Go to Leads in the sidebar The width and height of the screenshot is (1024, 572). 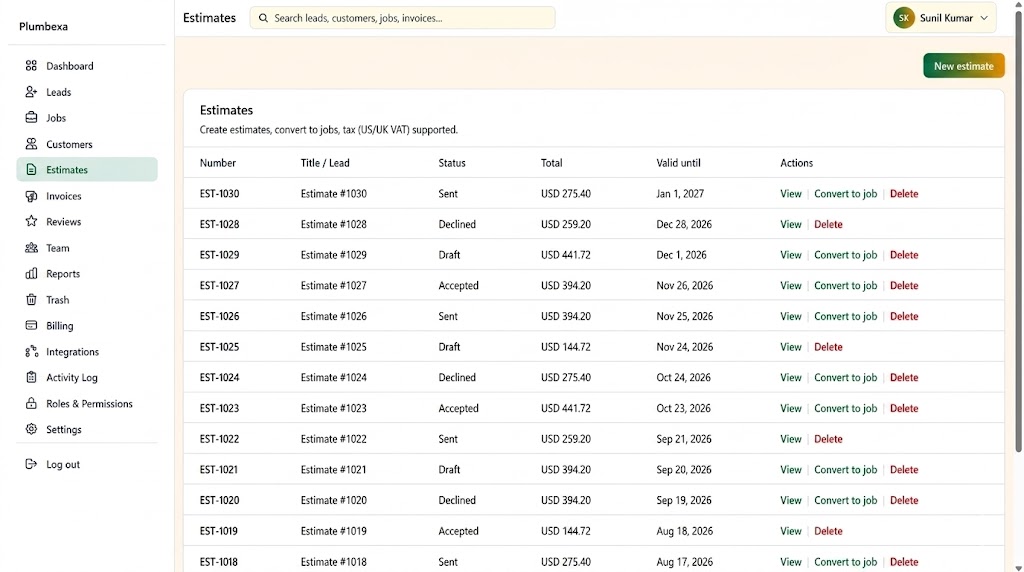[87, 92]
